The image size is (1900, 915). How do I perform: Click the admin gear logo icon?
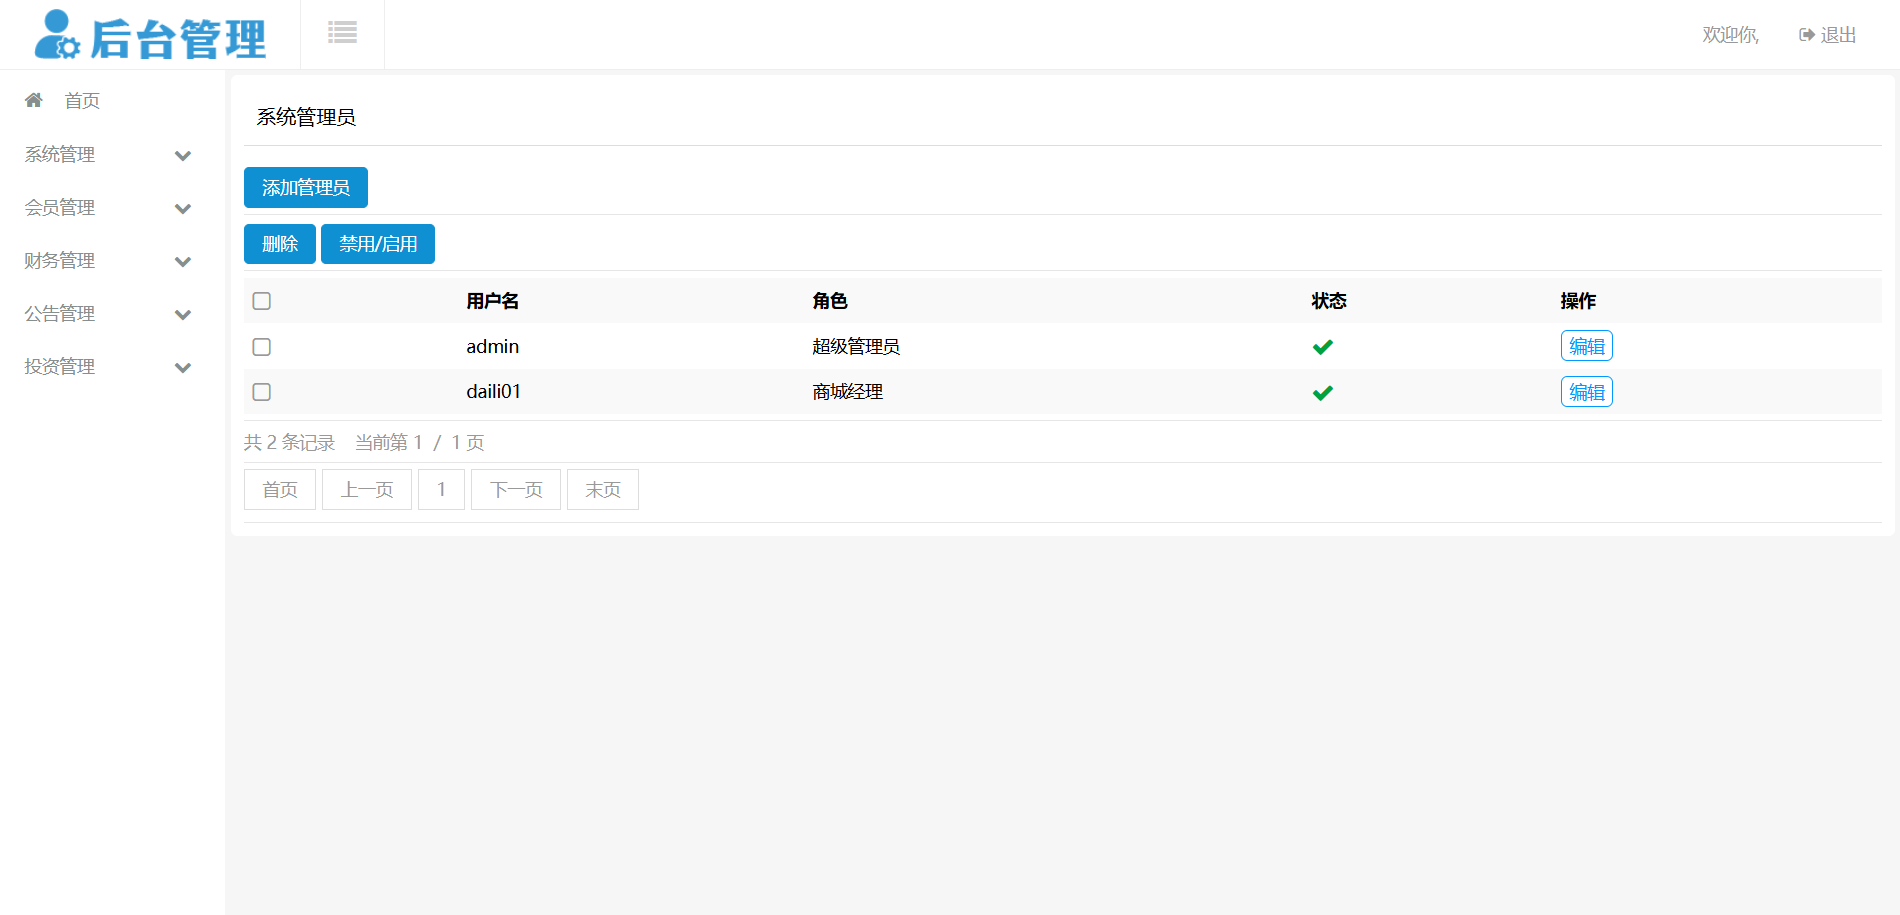[x=57, y=35]
